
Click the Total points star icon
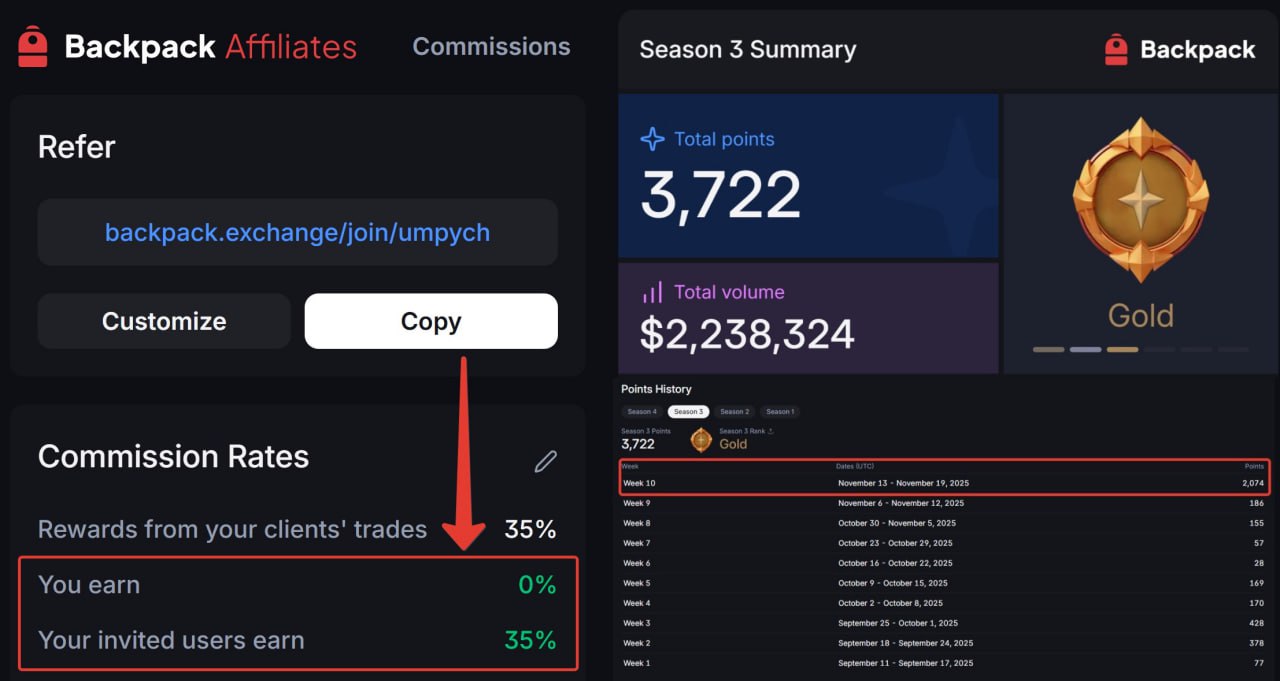[652, 139]
